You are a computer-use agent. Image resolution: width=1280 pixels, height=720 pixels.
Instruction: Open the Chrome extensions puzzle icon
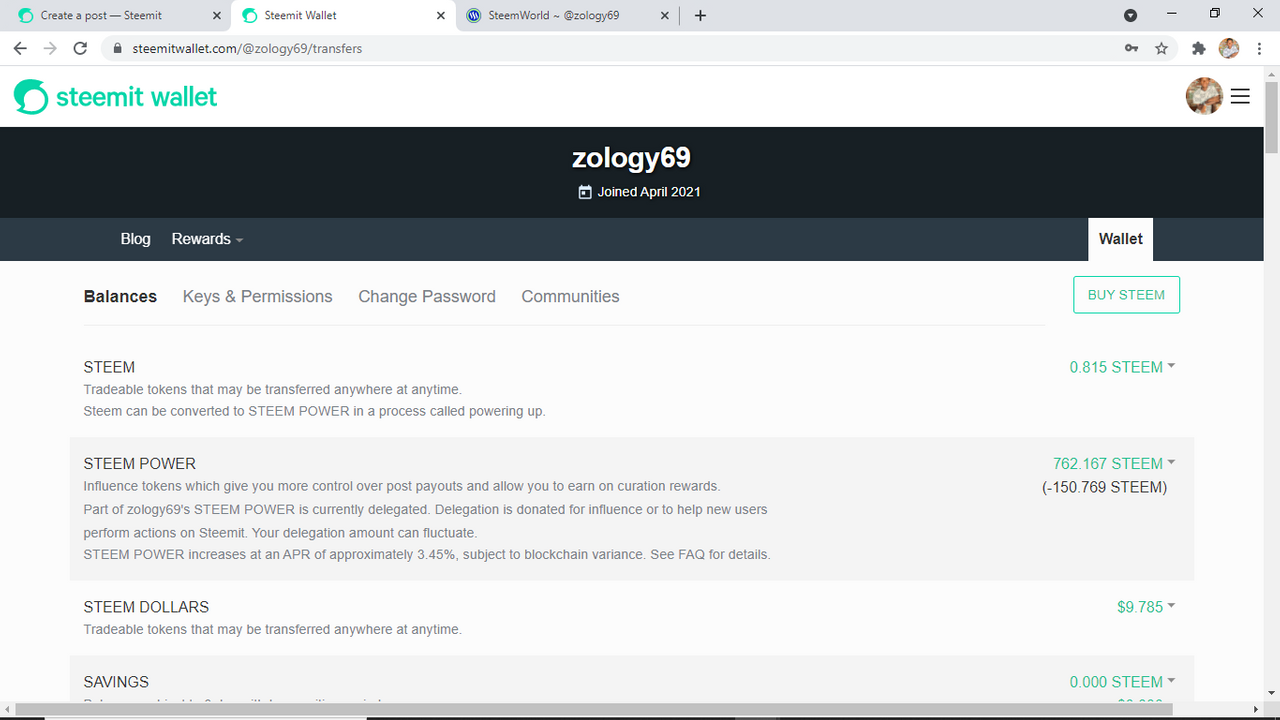point(1199,48)
